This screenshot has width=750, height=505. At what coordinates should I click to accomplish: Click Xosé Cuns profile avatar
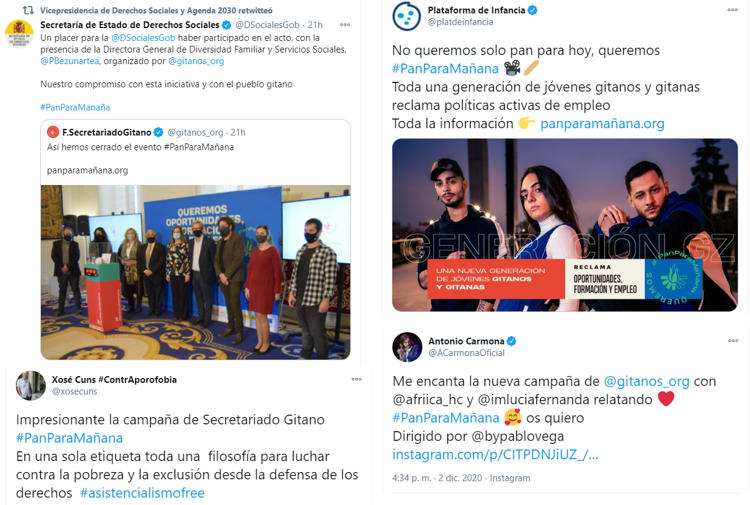coord(30,385)
